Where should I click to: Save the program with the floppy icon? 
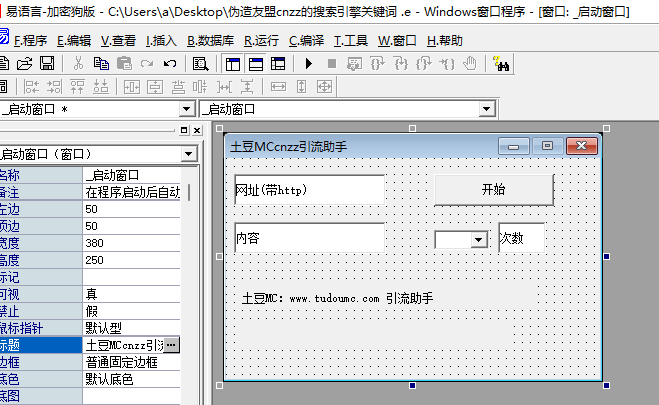(x=47, y=64)
